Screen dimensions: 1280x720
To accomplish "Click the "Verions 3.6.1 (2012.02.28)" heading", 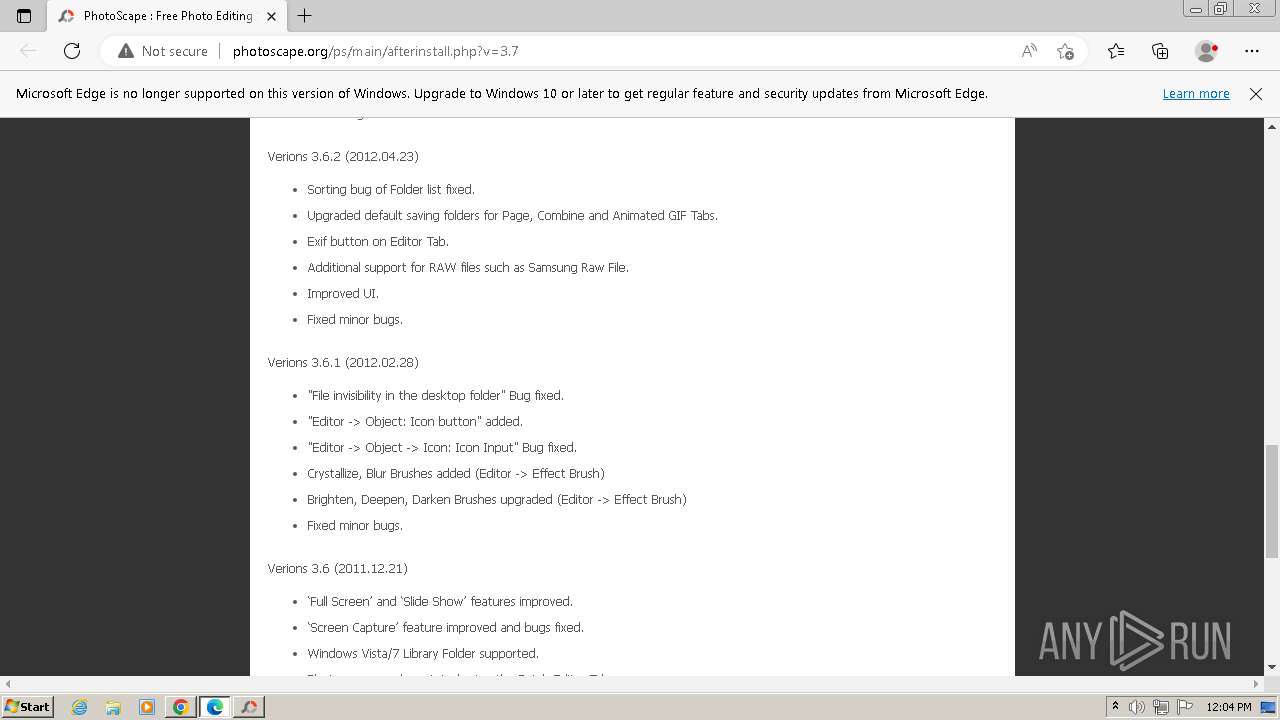I will 343,362.
